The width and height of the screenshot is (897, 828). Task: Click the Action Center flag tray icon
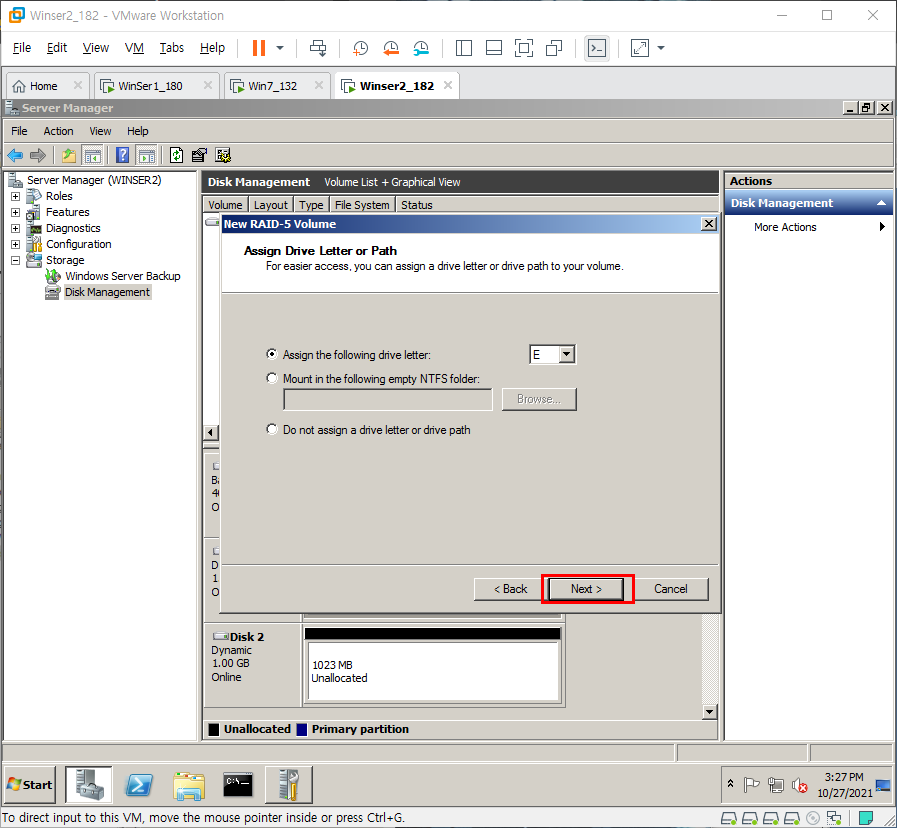pos(751,785)
